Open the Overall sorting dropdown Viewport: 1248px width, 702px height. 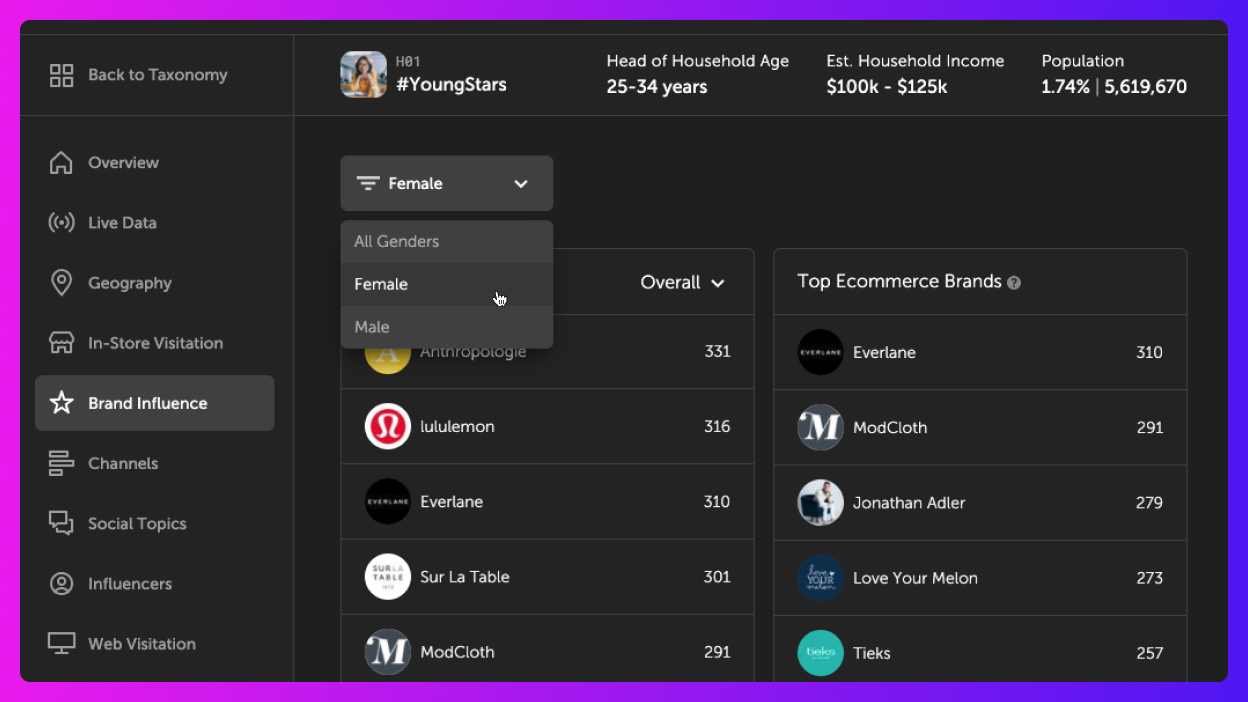tap(683, 282)
